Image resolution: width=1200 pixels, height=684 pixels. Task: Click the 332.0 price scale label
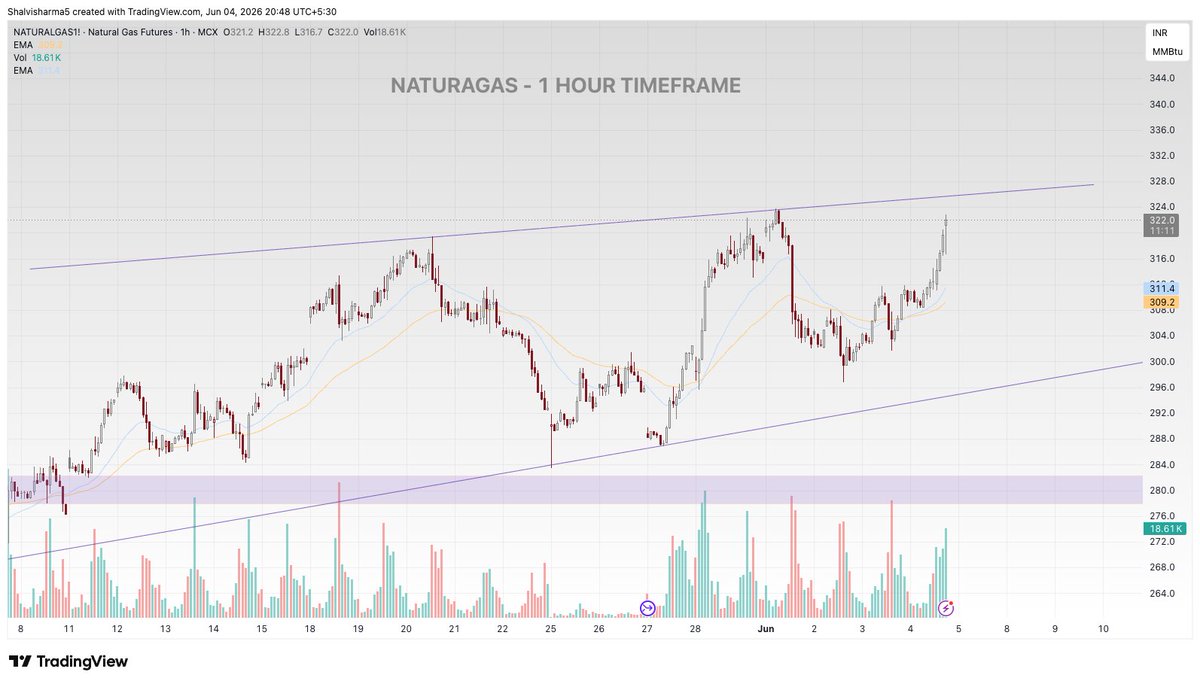pos(1162,156)
